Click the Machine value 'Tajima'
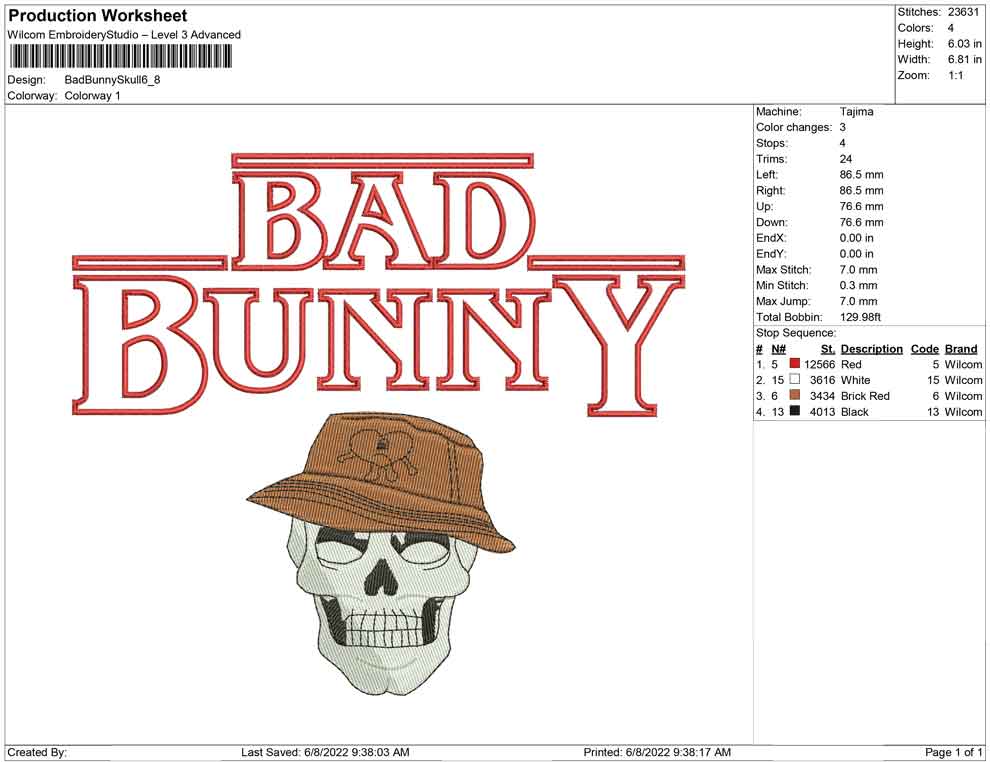The height and width of the screenshot is (762, 990). [x=857, y=112]
